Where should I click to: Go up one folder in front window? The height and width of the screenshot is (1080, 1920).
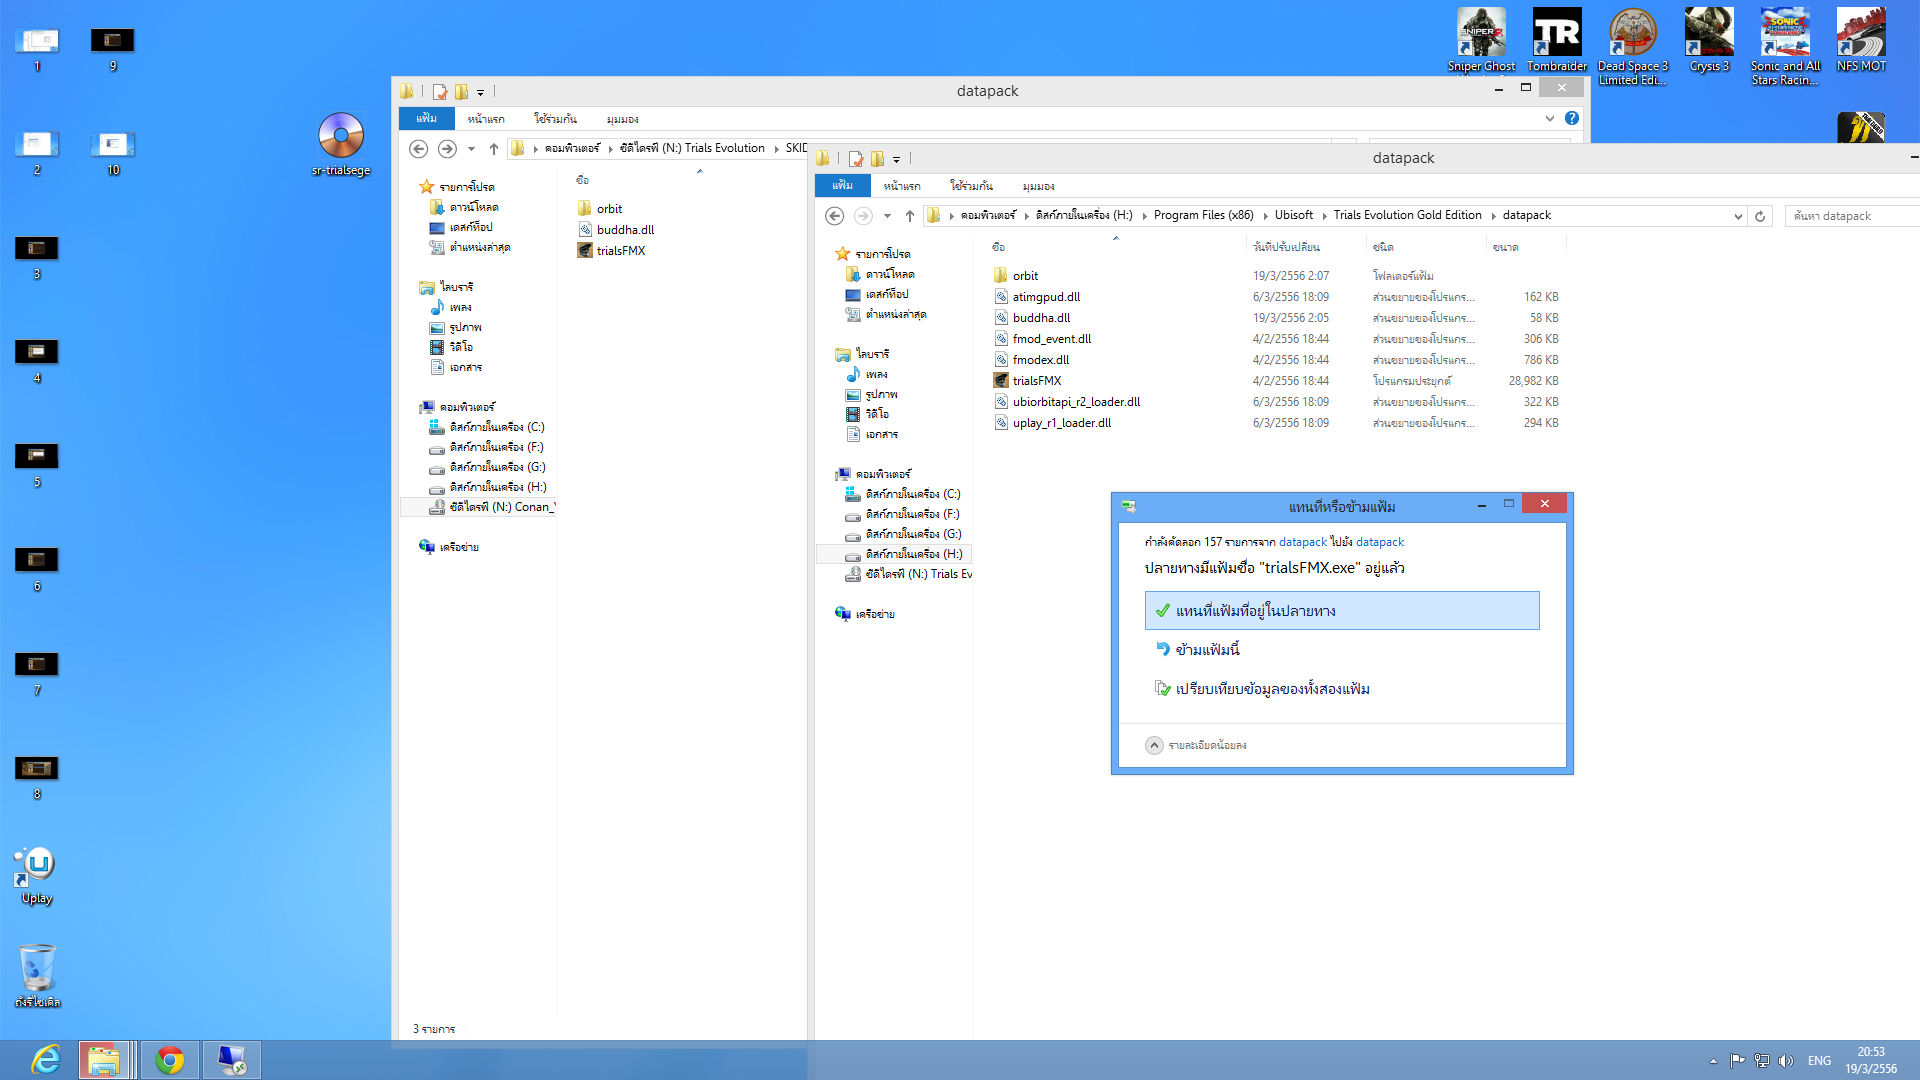point(909,216)
